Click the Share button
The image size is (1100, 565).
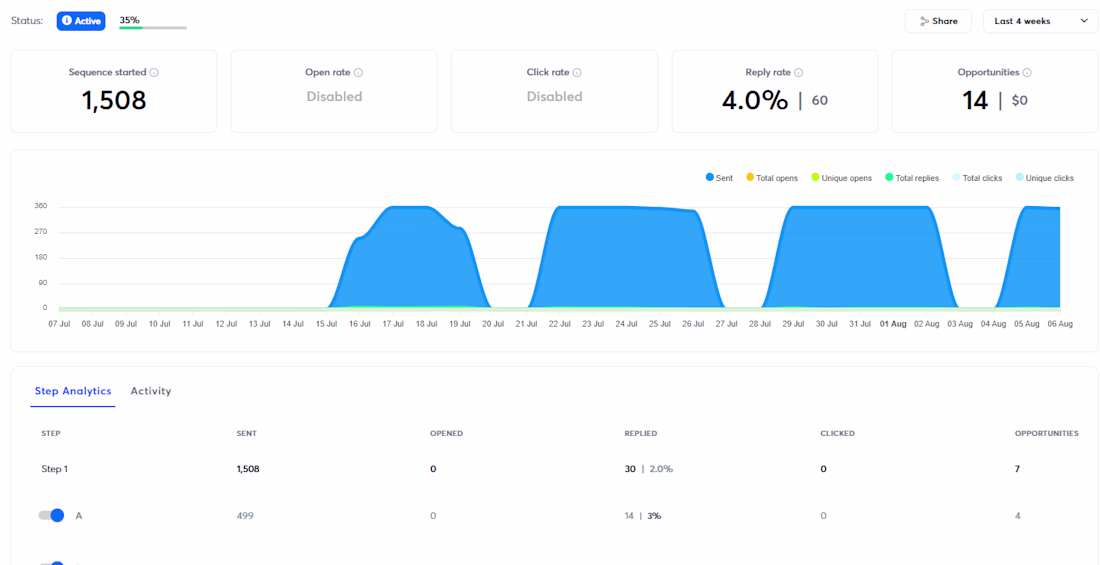tap(938, 21)
